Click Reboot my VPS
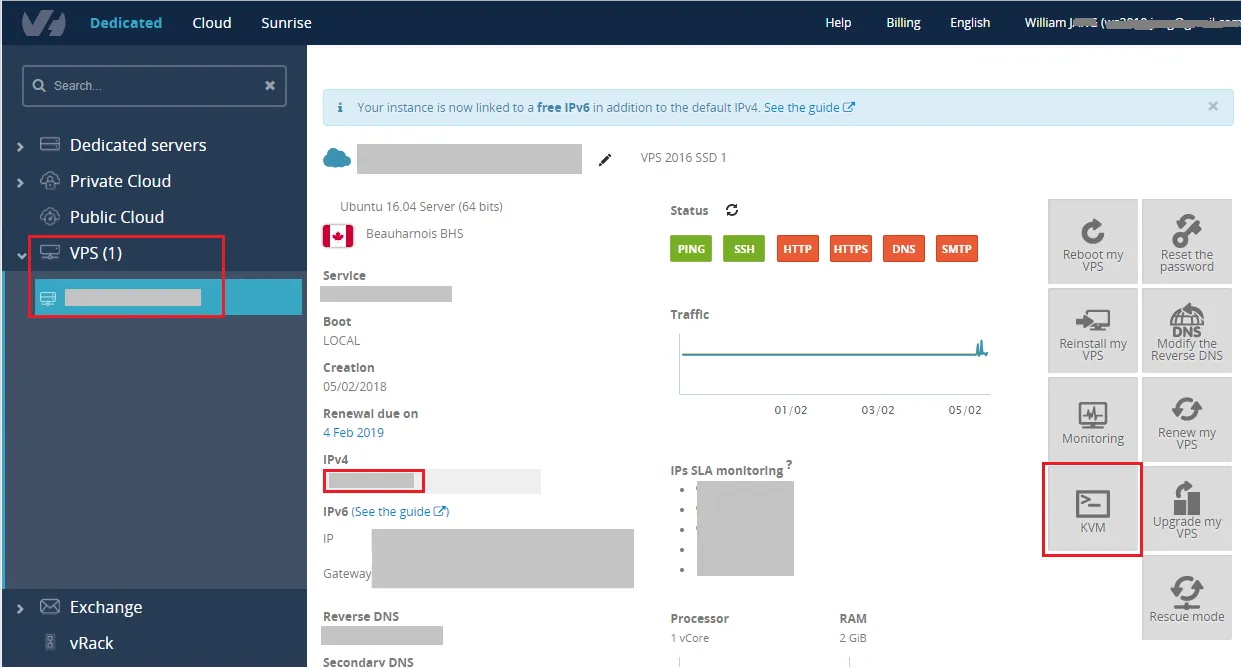The height and width of the screenshot is (668, 1241). pos(1093,243)
